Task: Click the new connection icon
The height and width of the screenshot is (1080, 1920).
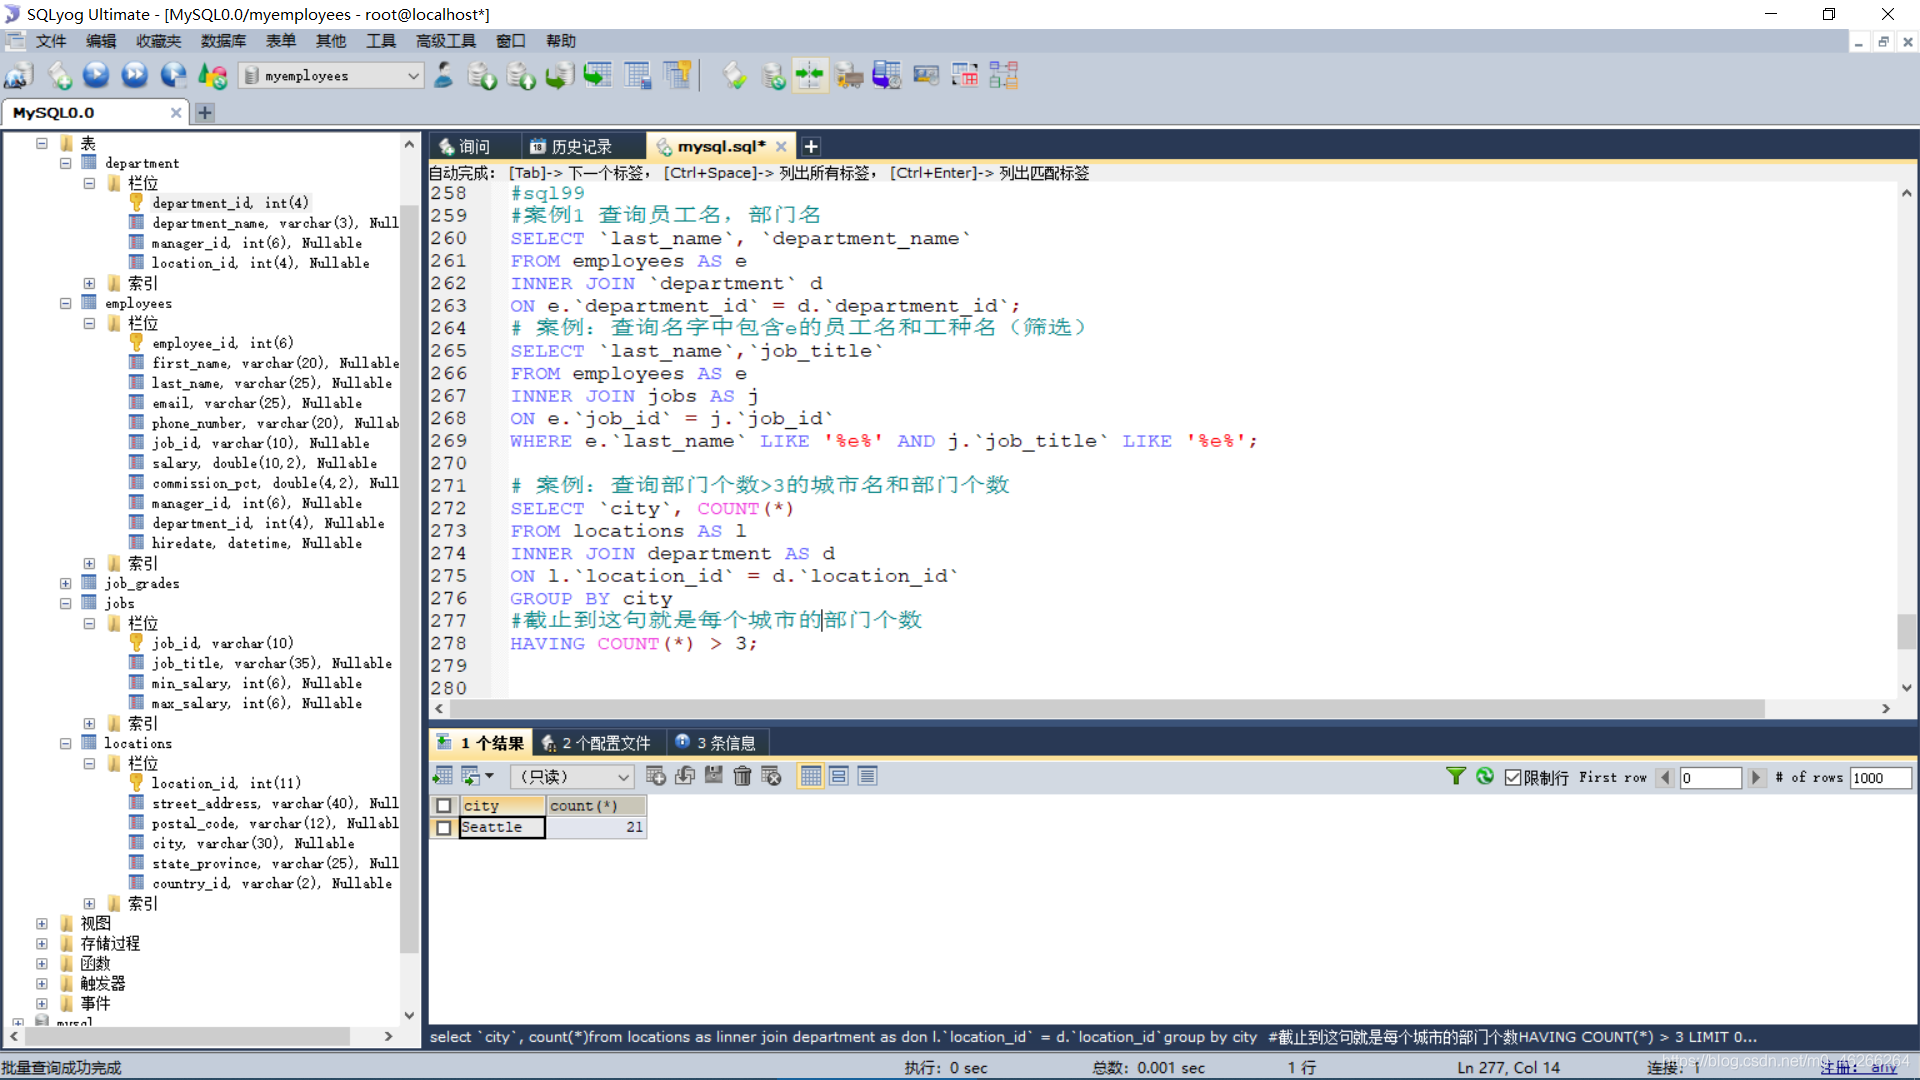Action: 19,75
